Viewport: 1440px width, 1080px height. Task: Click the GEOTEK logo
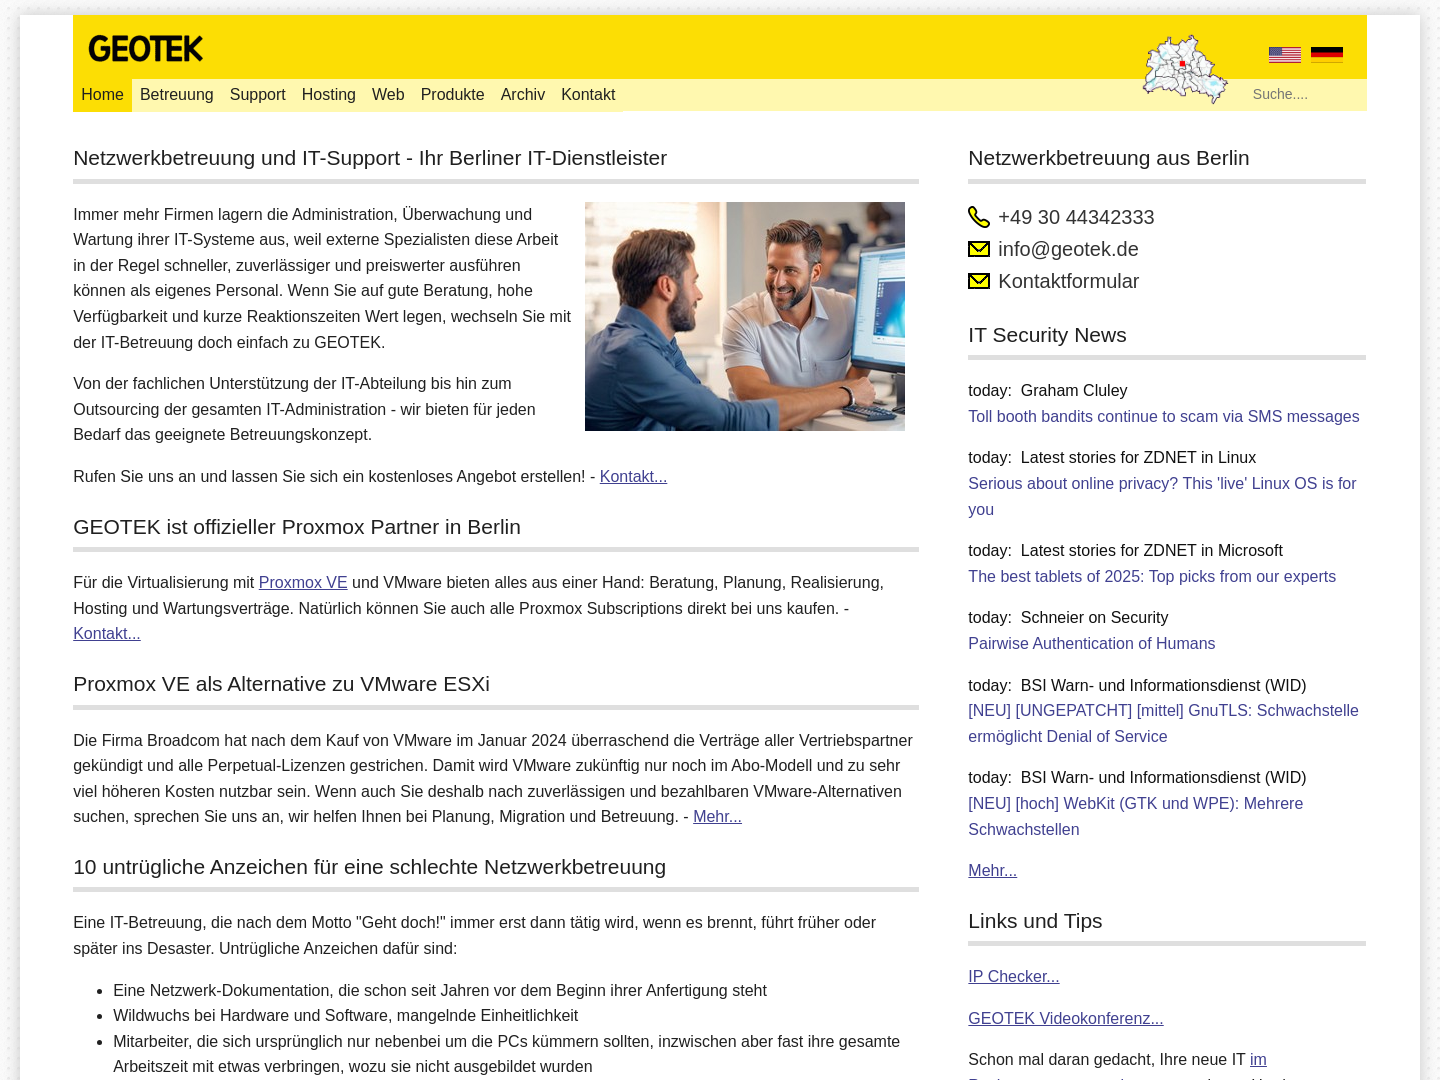coord(145,48)
